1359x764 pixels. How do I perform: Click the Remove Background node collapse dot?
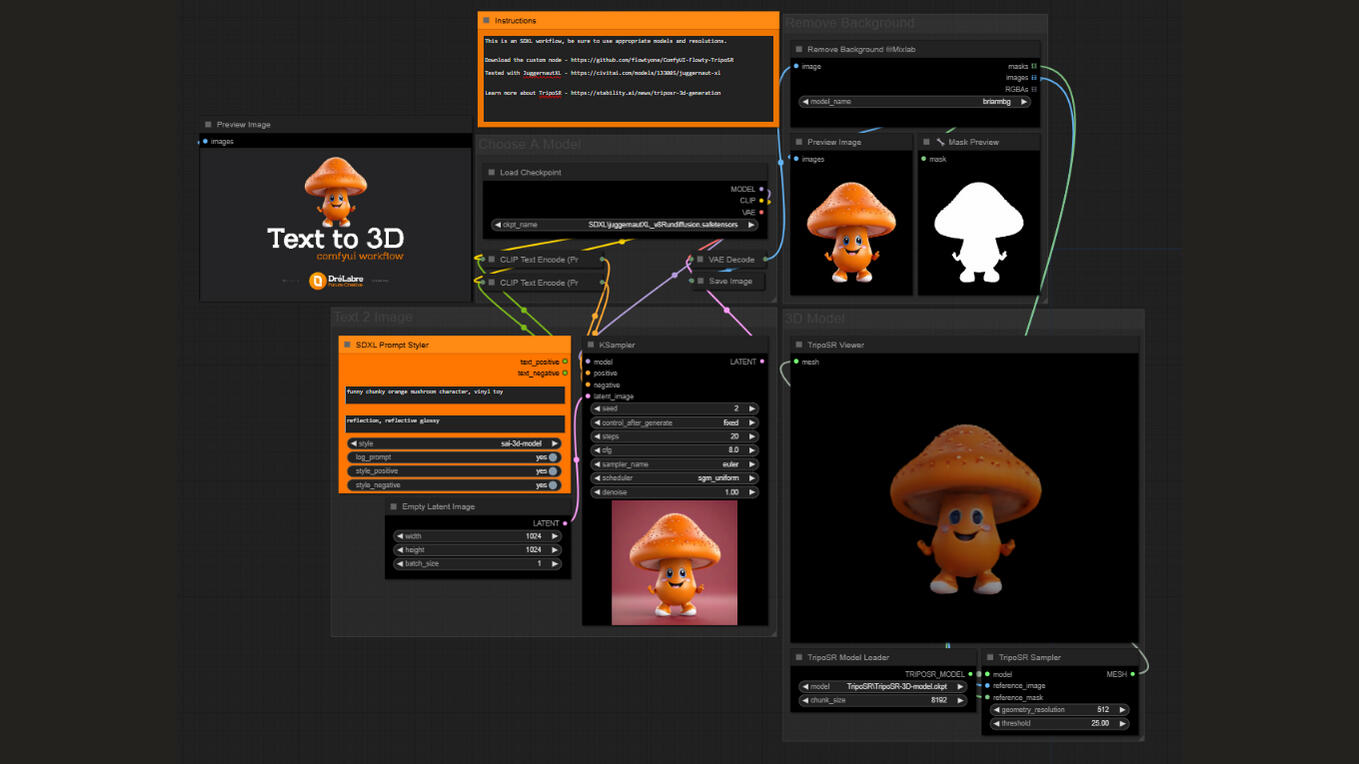click(x=799, y=49)
